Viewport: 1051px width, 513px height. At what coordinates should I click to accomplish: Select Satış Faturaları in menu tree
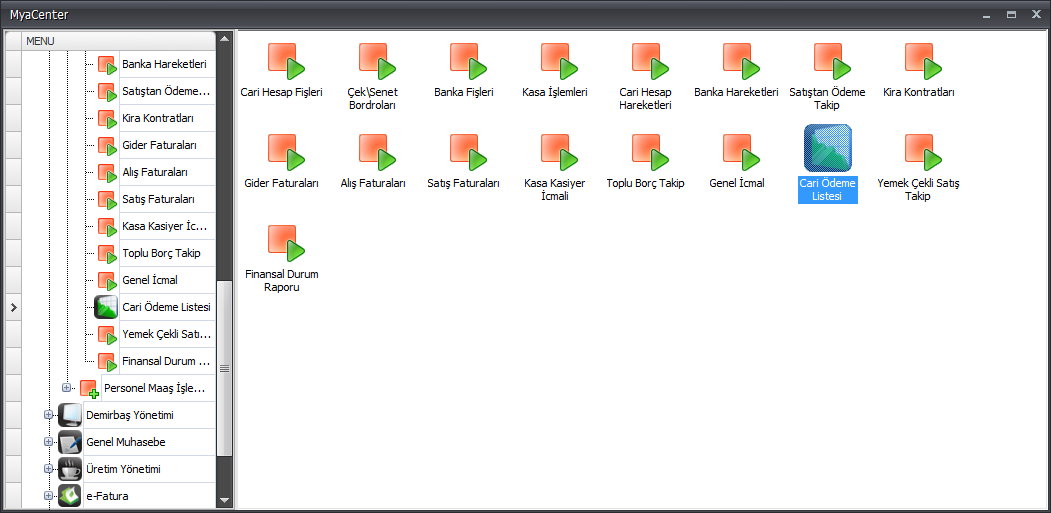click(x=159, y=199)
